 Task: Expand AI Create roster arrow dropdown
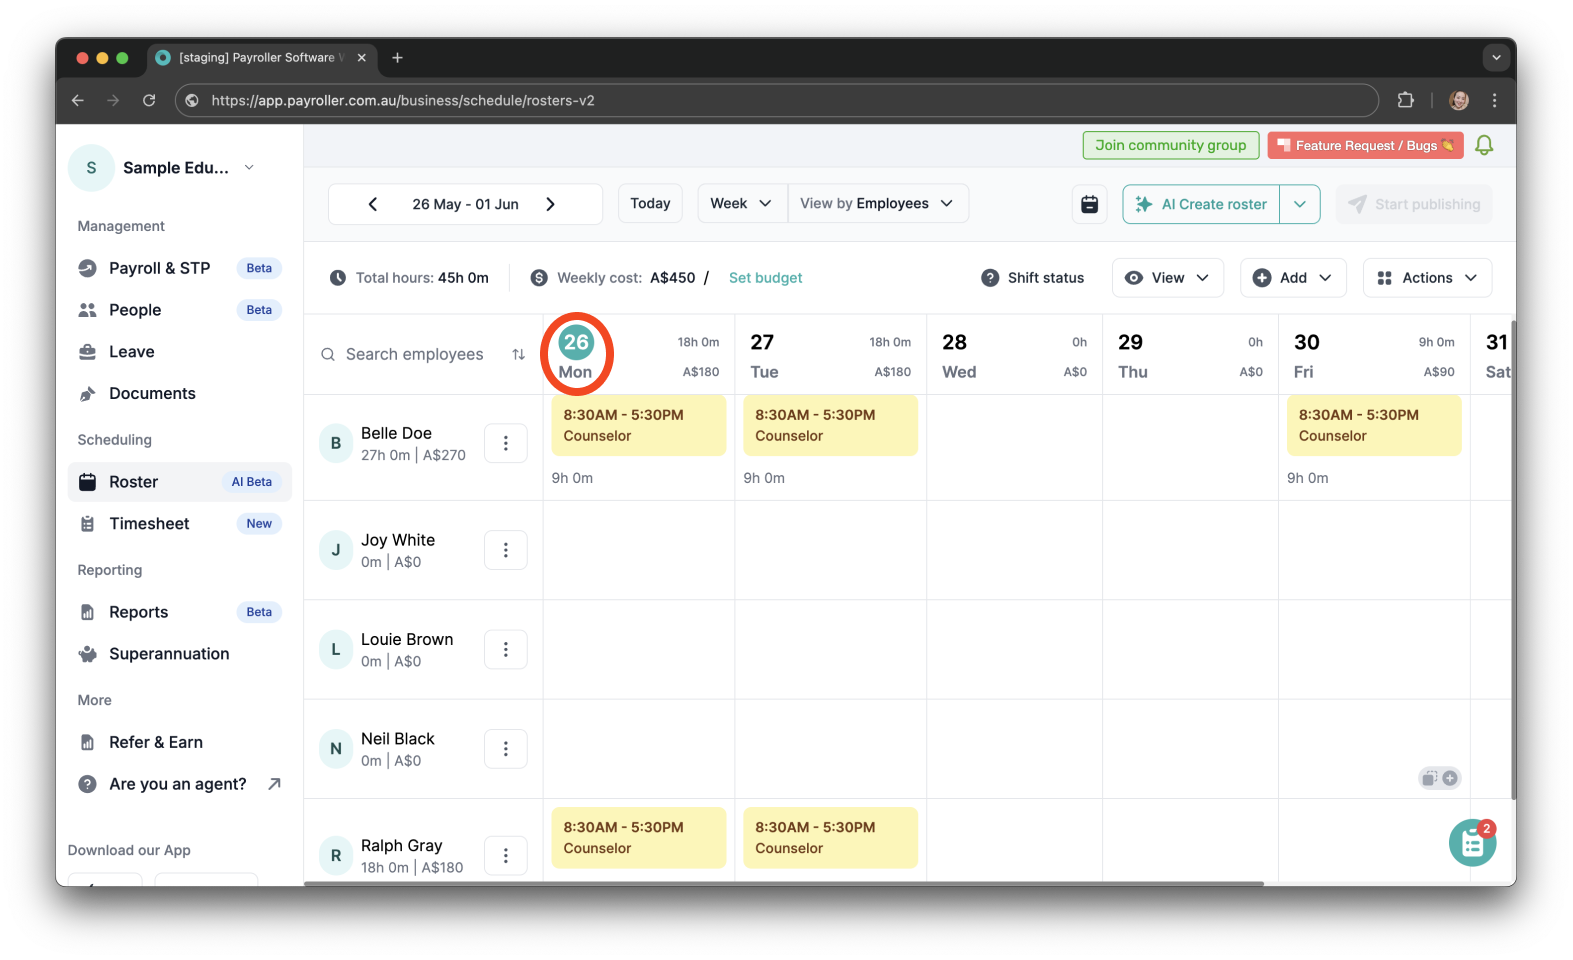[x=1300, y=204]
